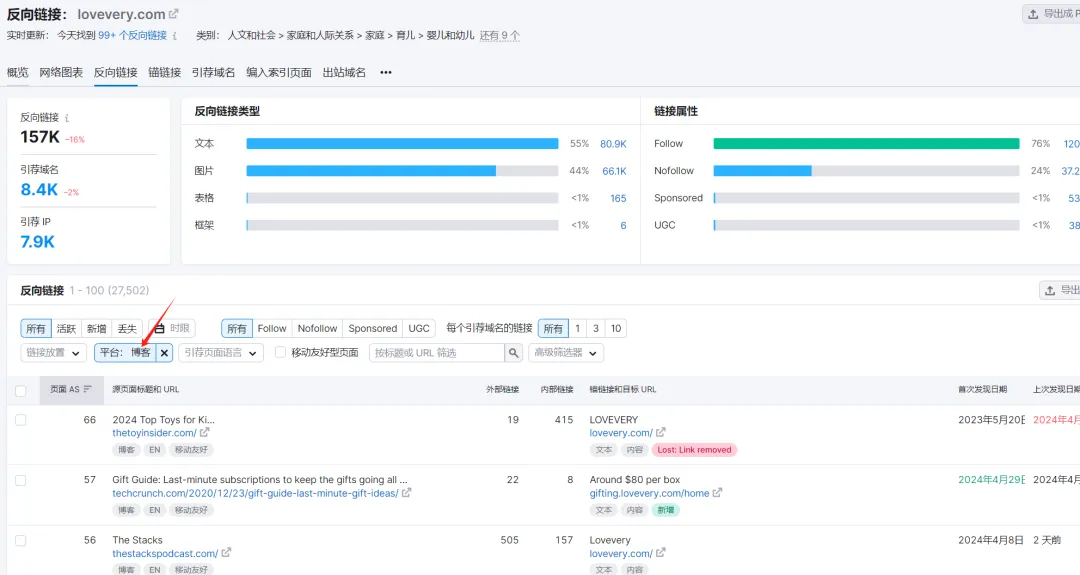Open the three-dot more tabs menu
Screen dimensions: 1080x575
(x=386, y=72)
